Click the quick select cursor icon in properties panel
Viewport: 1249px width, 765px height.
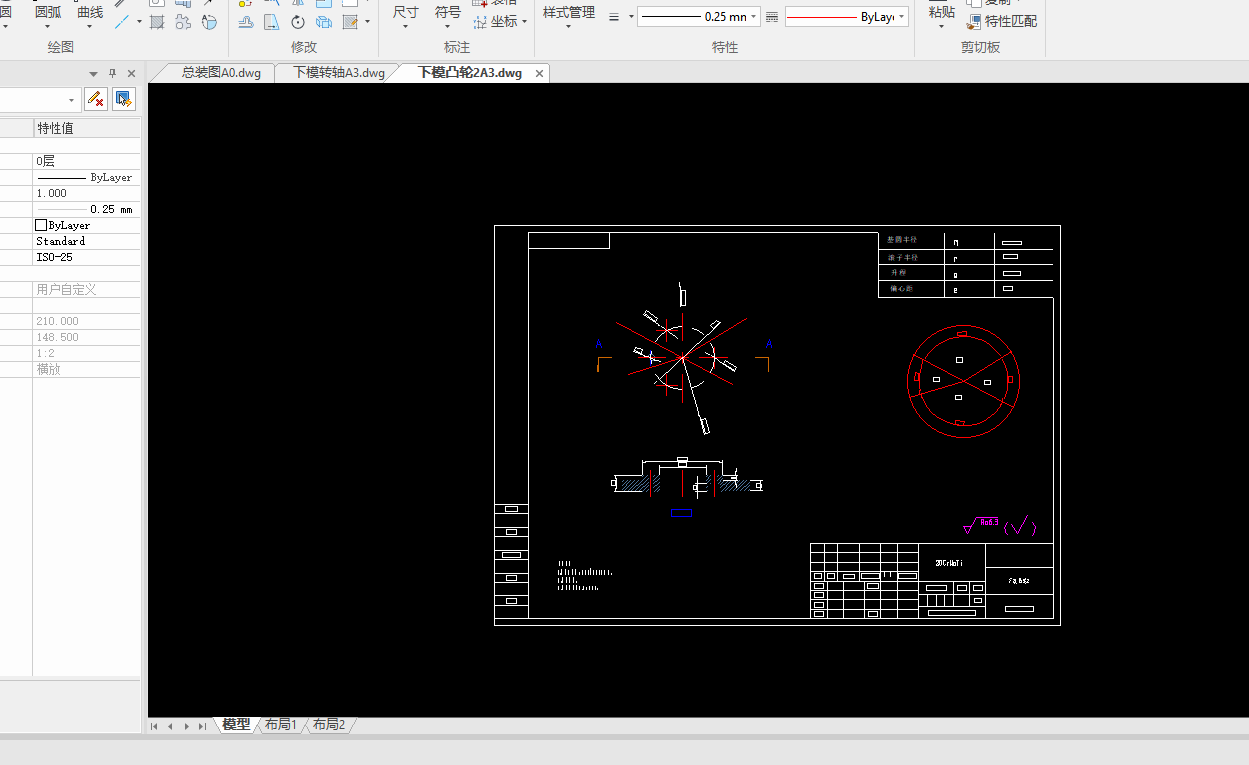pyautogui.click(x=124, y=99)
